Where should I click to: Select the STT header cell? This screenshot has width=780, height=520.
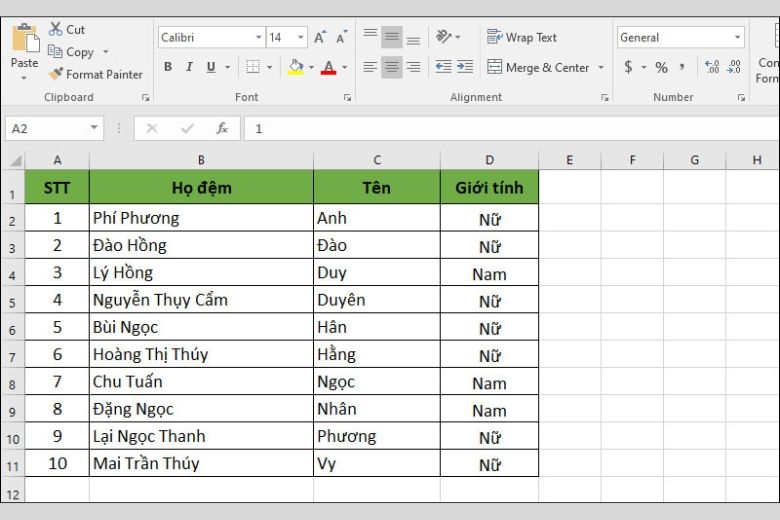(57, 187)
